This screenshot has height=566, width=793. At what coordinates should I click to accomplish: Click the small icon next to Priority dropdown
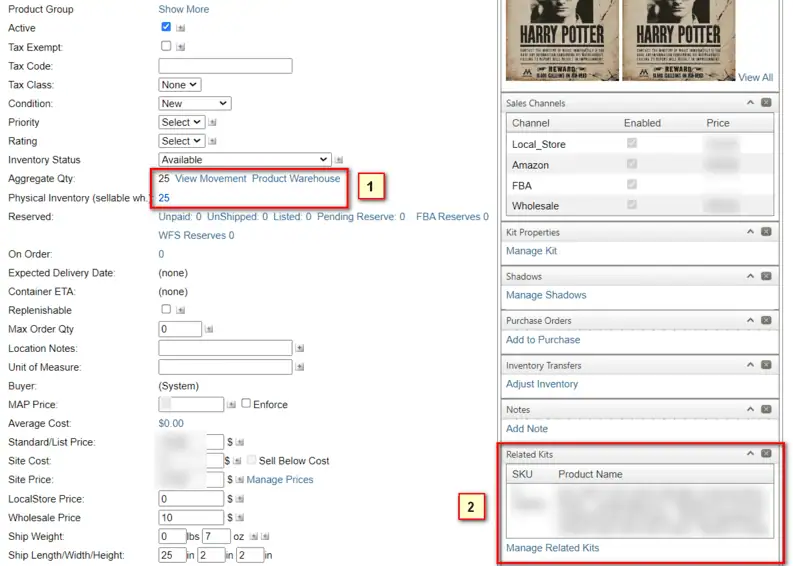(x=212, y=122)
